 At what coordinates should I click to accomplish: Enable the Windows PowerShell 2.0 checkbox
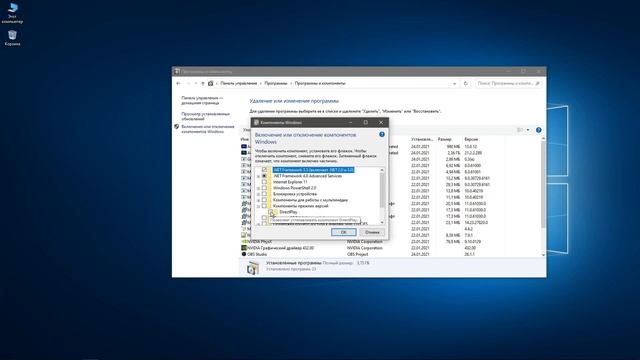pos(264,188)
